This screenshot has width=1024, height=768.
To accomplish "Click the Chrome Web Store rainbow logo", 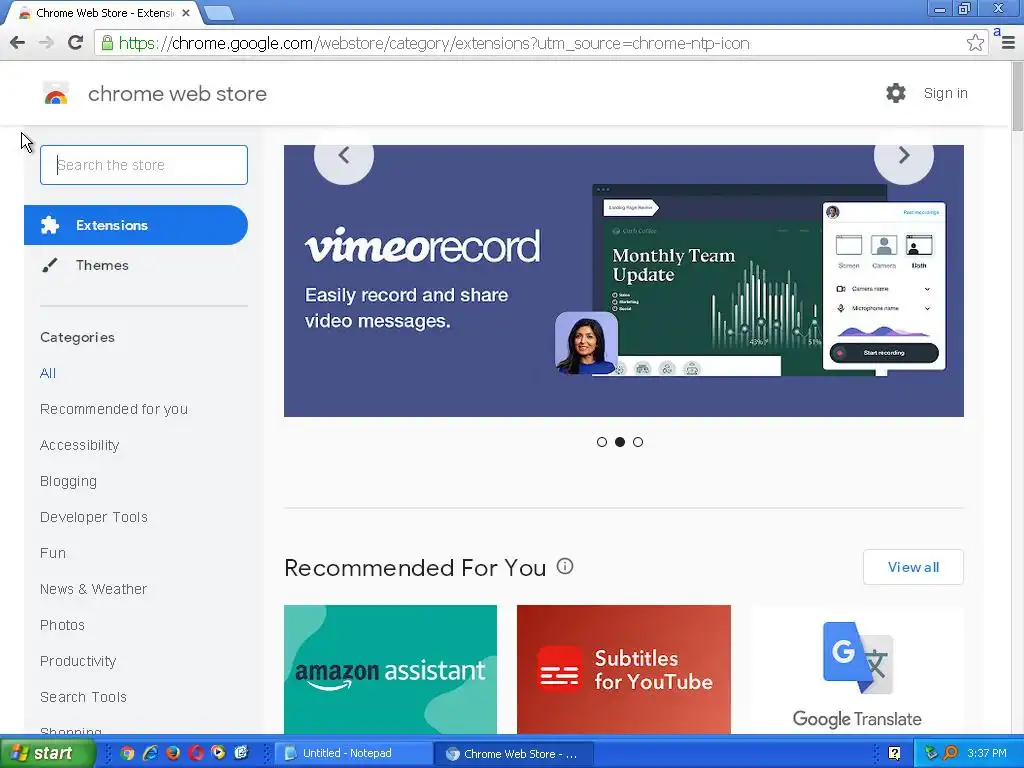I will [56, 93].
